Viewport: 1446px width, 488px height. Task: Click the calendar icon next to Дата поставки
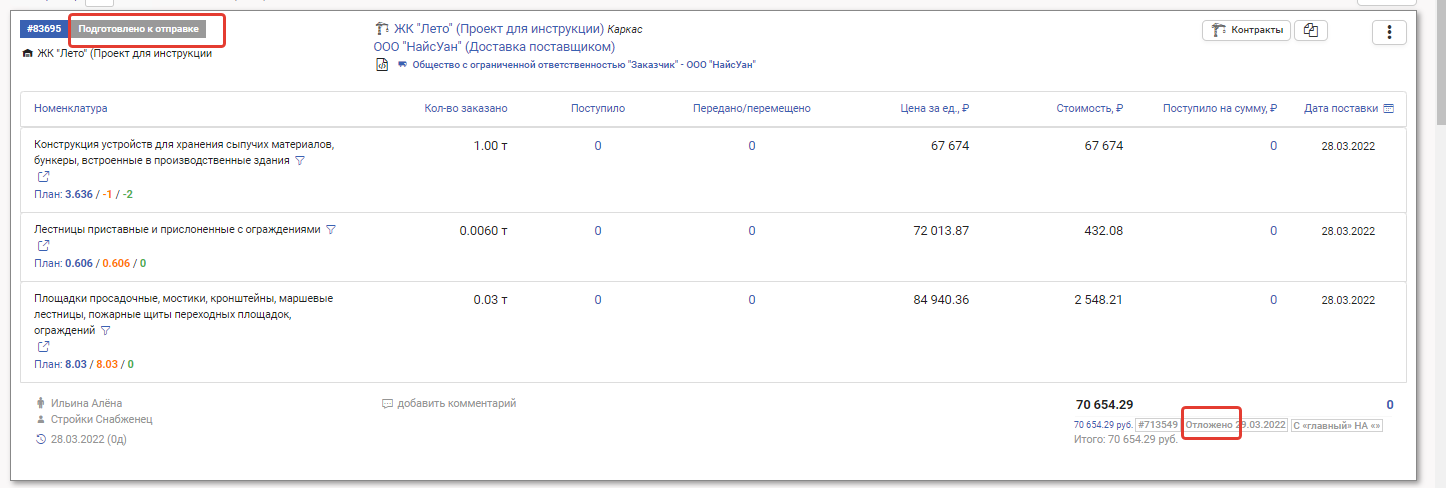(1388, 108)
